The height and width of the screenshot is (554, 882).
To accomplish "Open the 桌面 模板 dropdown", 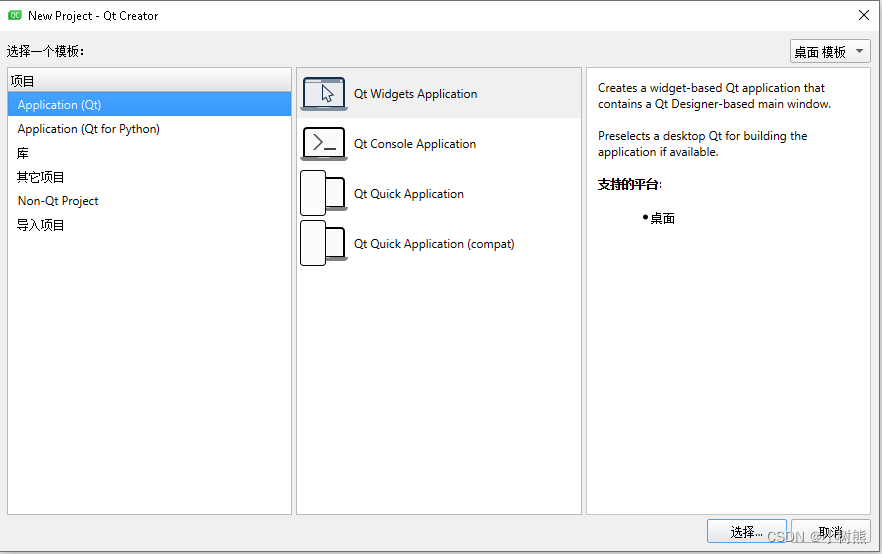I will (x=830, y=52).
